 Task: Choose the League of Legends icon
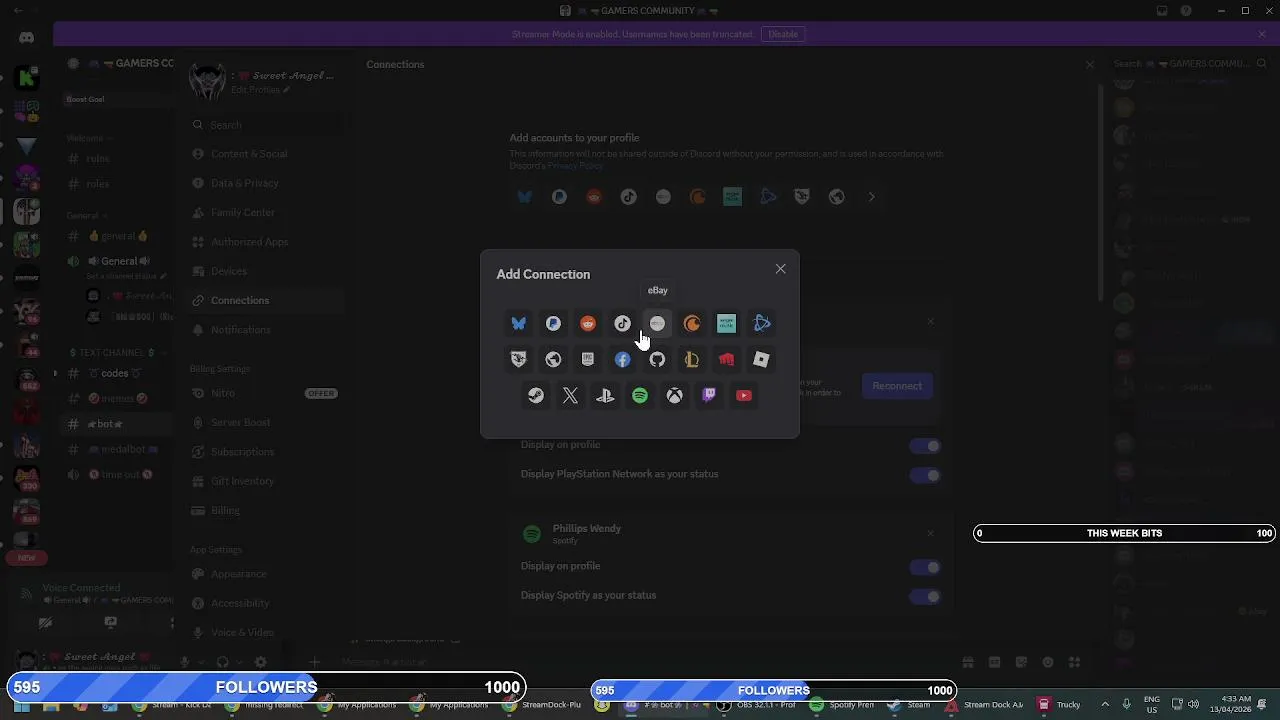click(x=692, y=359)
